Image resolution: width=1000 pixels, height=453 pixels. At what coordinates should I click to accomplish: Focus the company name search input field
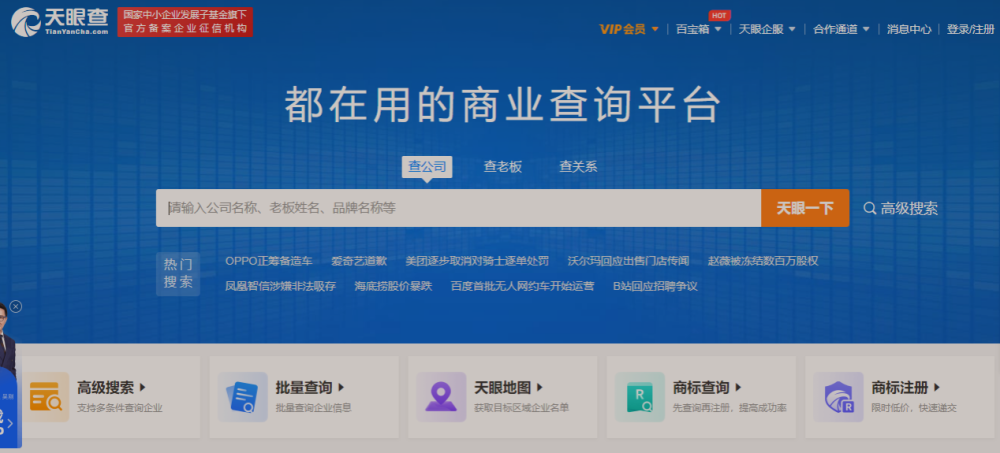(459, 208)
